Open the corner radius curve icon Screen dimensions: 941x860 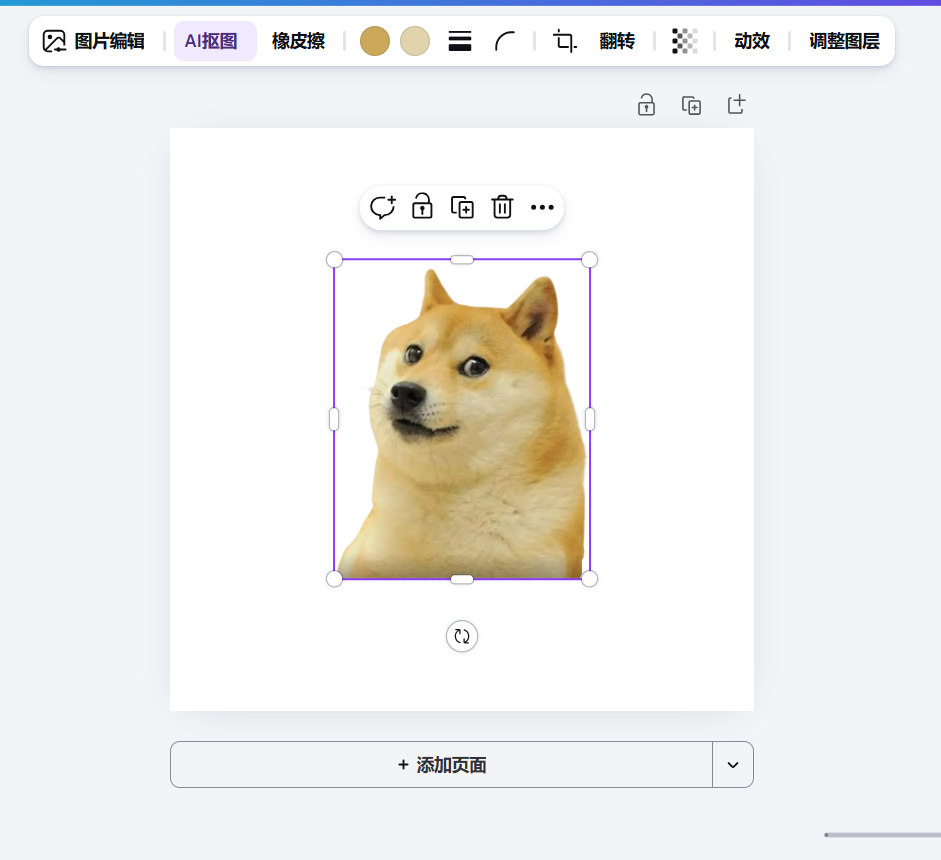click(505, 41)
